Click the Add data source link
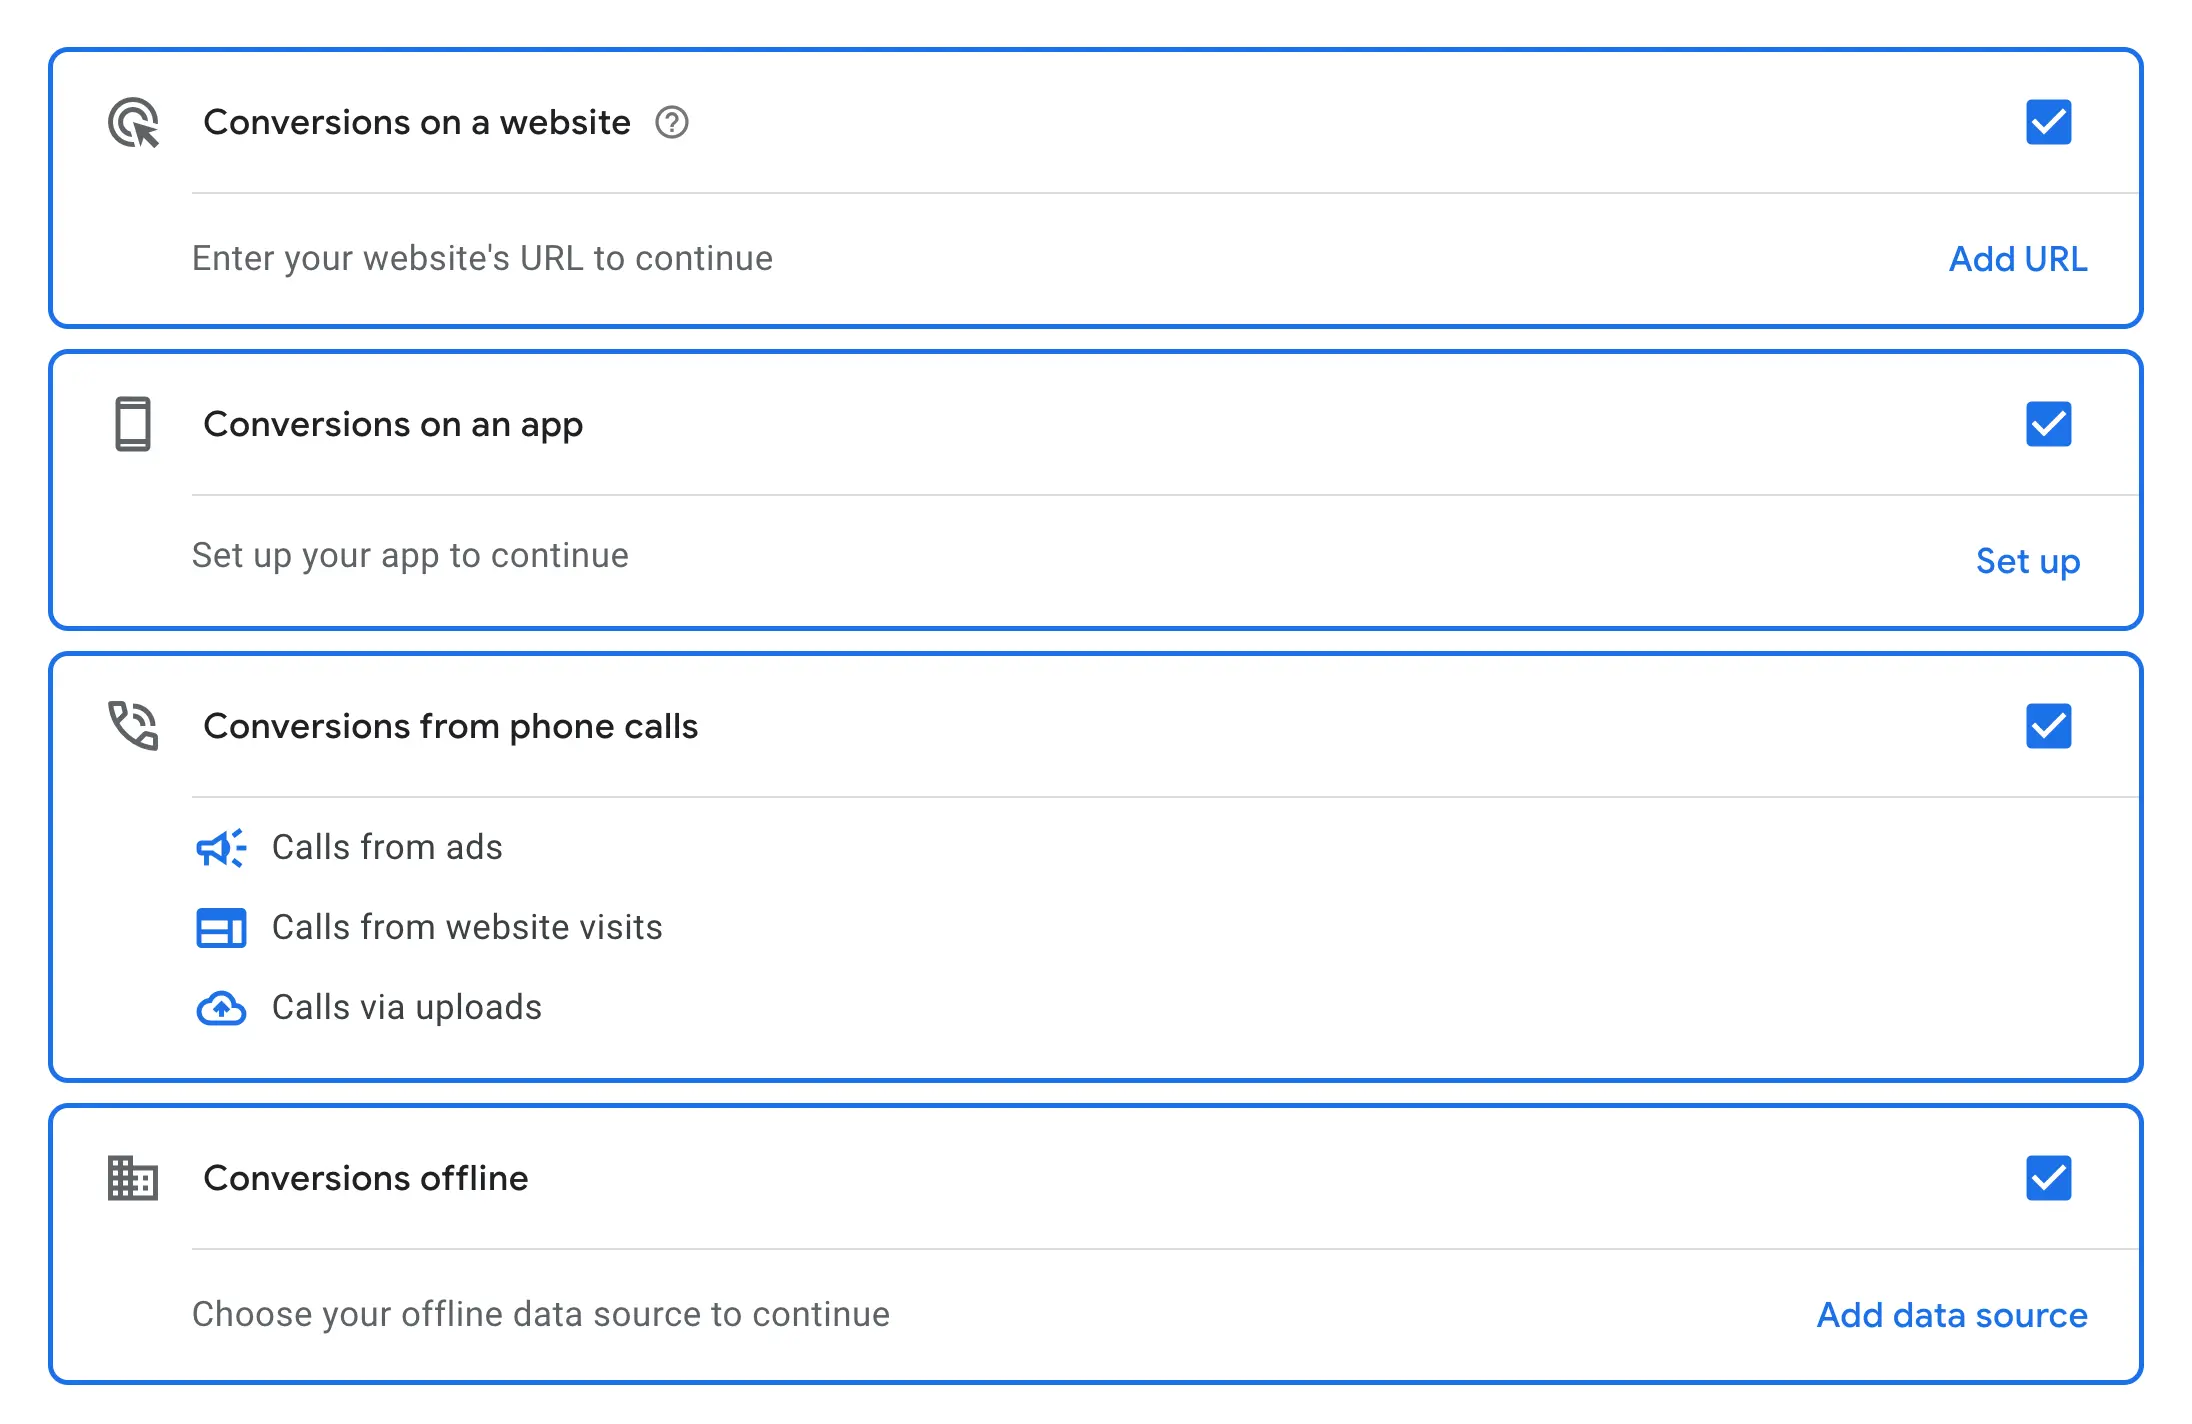 (x=1952, y=1315)
